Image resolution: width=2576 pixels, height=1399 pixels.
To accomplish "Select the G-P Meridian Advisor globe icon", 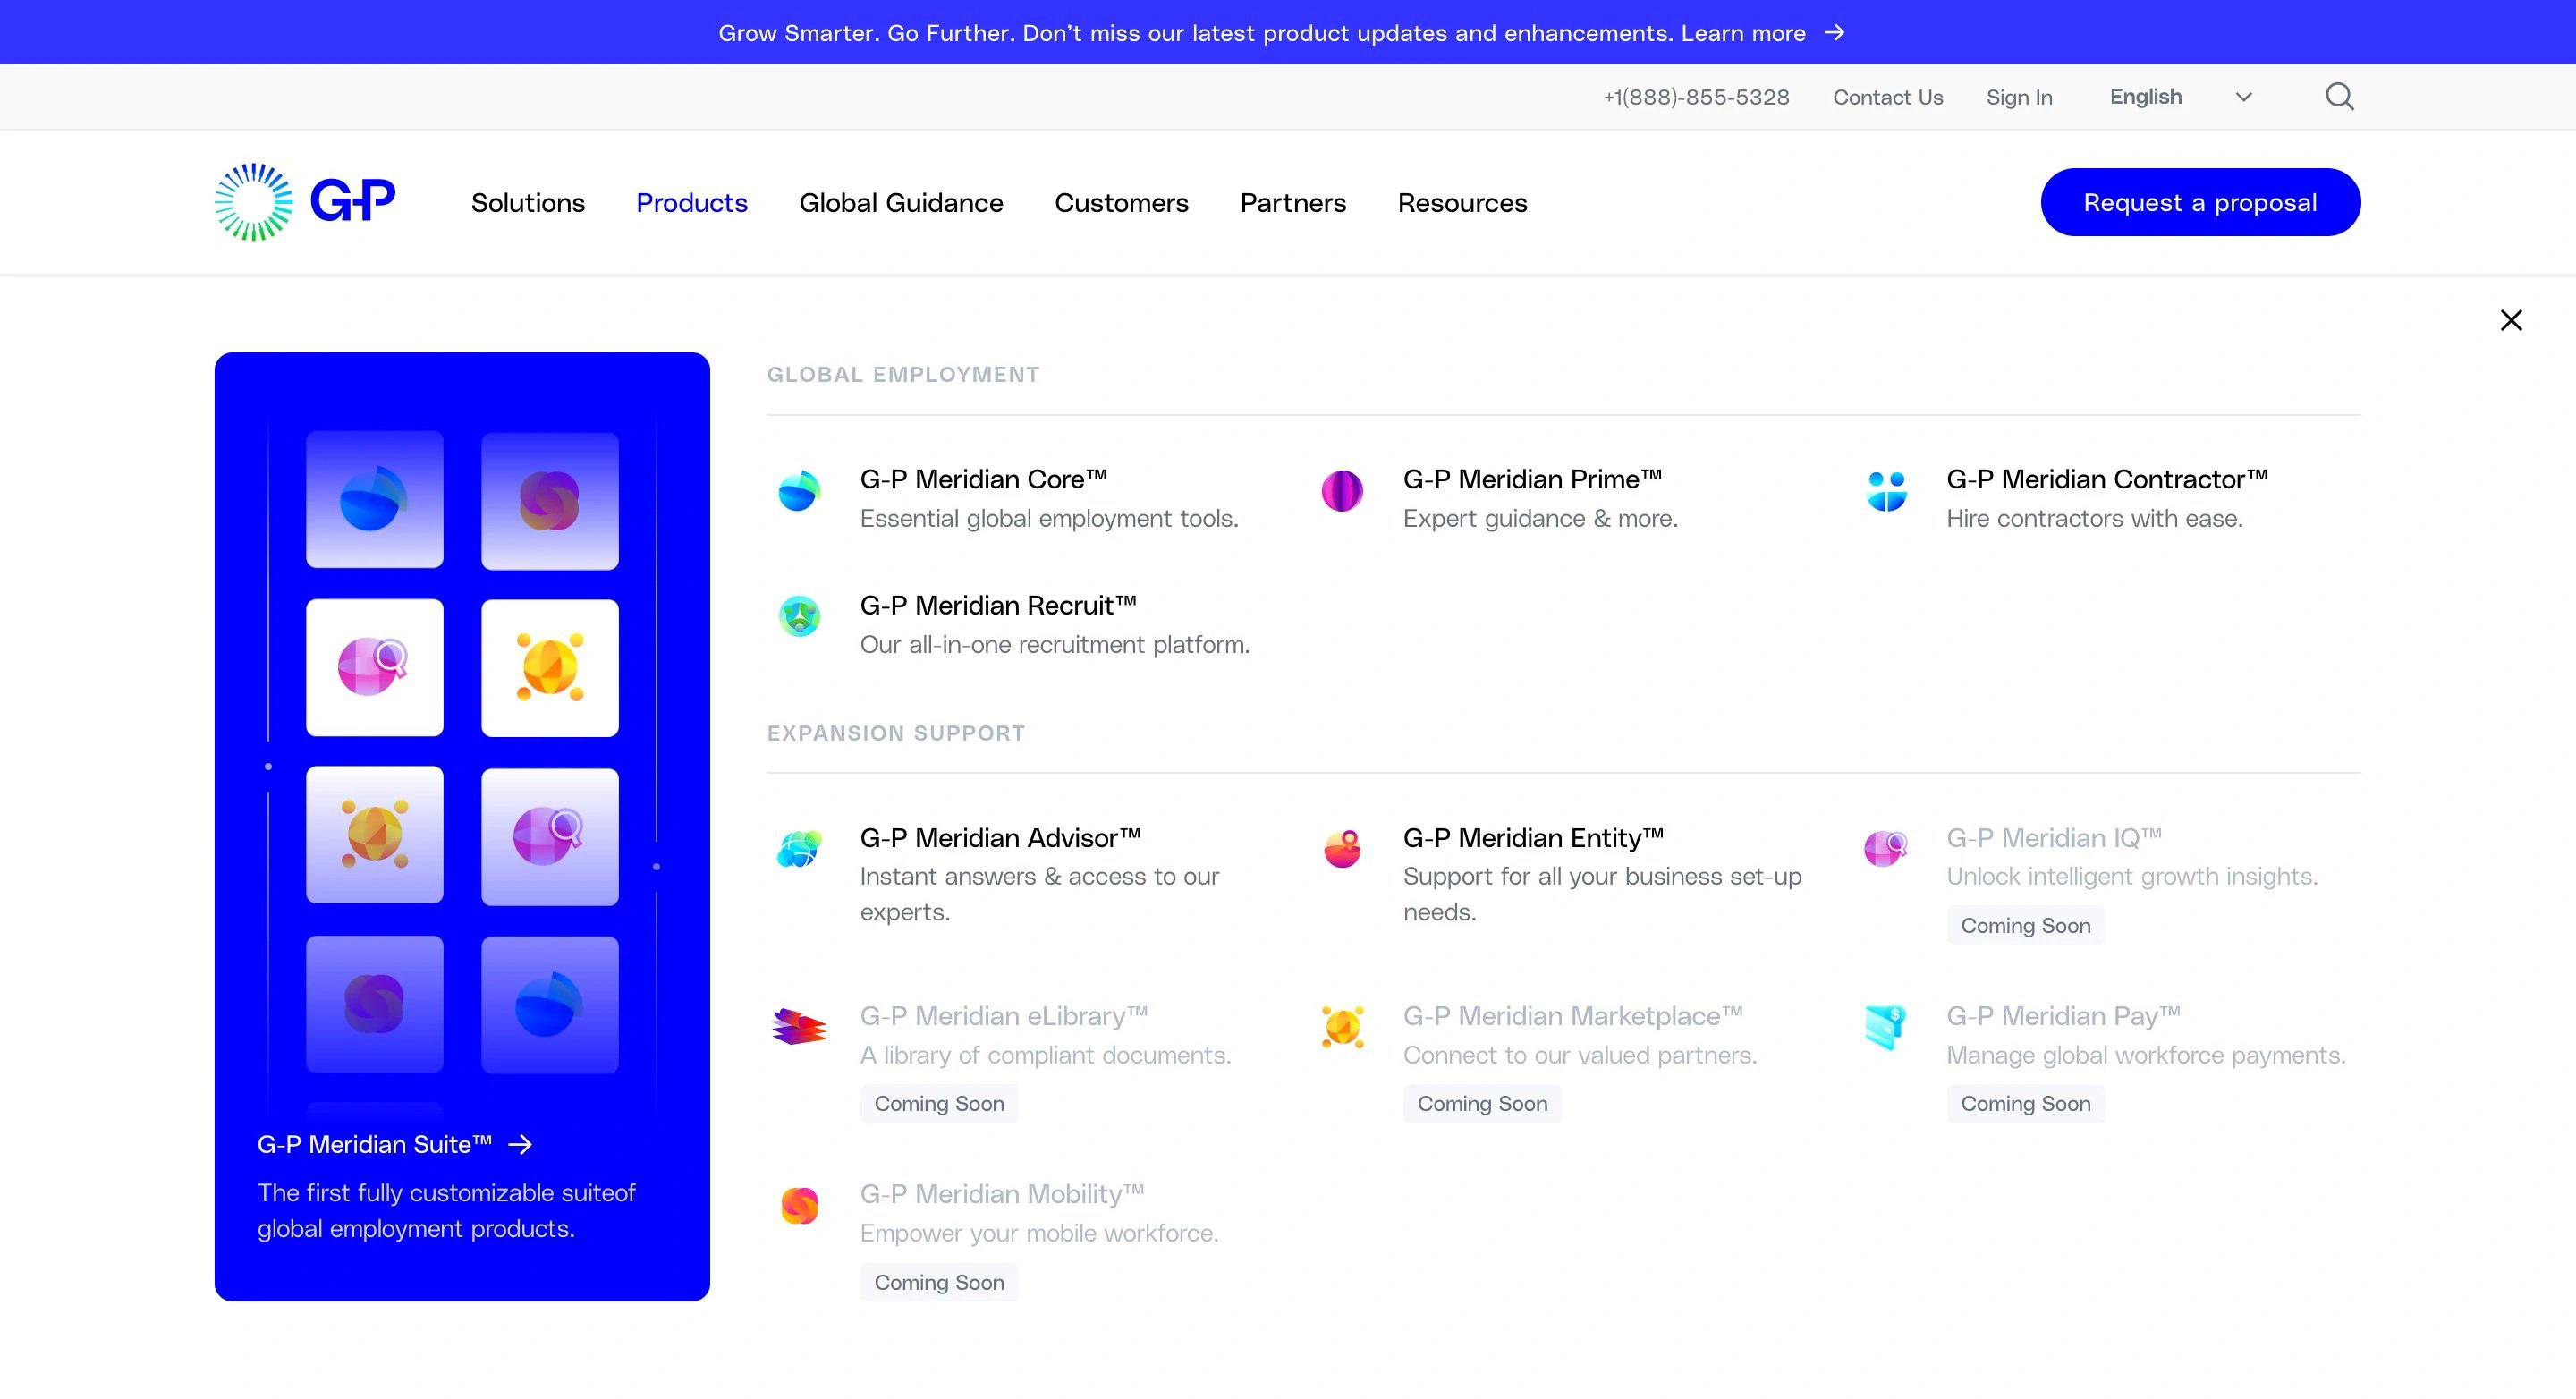I will [799, 848].
